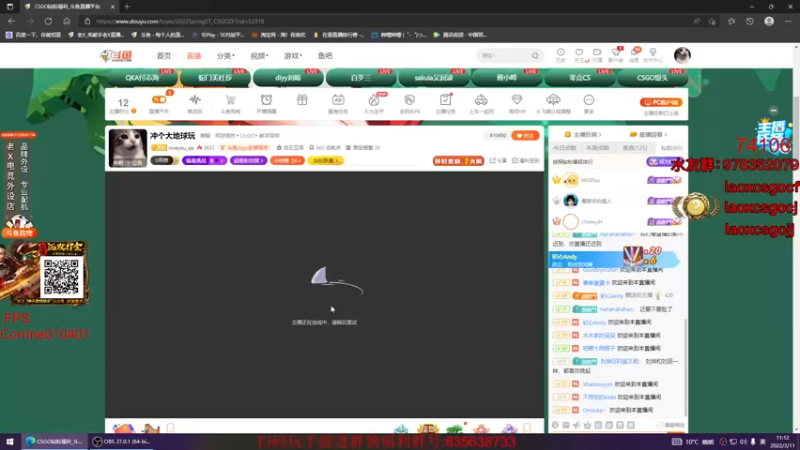Expand the 分类 dropdown in navigation
This screenshot has height=450, width=800.
click(226, 56)
